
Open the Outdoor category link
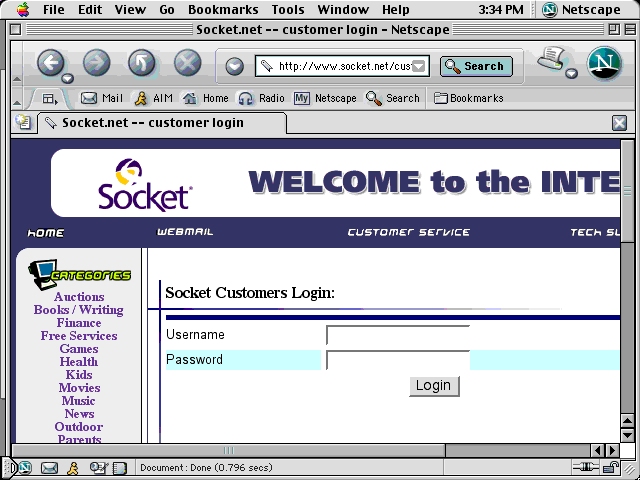point(79,427)
